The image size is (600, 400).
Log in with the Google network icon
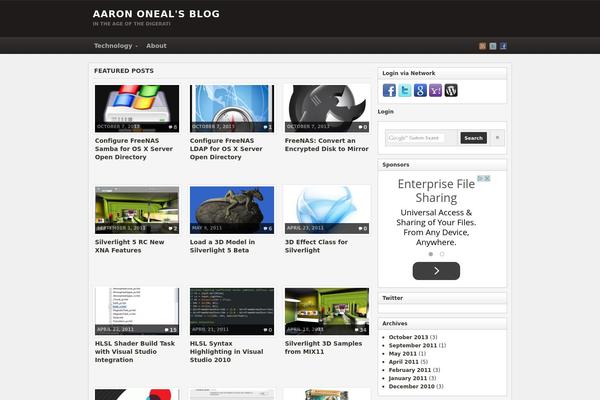[x=420, y=90]
